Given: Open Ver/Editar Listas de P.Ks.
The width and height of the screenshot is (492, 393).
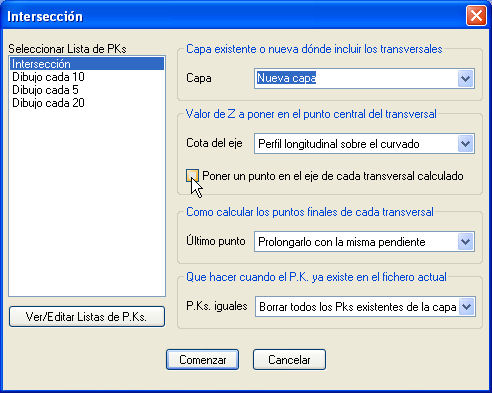Looking at the screenshot, I should click(87, 316).
